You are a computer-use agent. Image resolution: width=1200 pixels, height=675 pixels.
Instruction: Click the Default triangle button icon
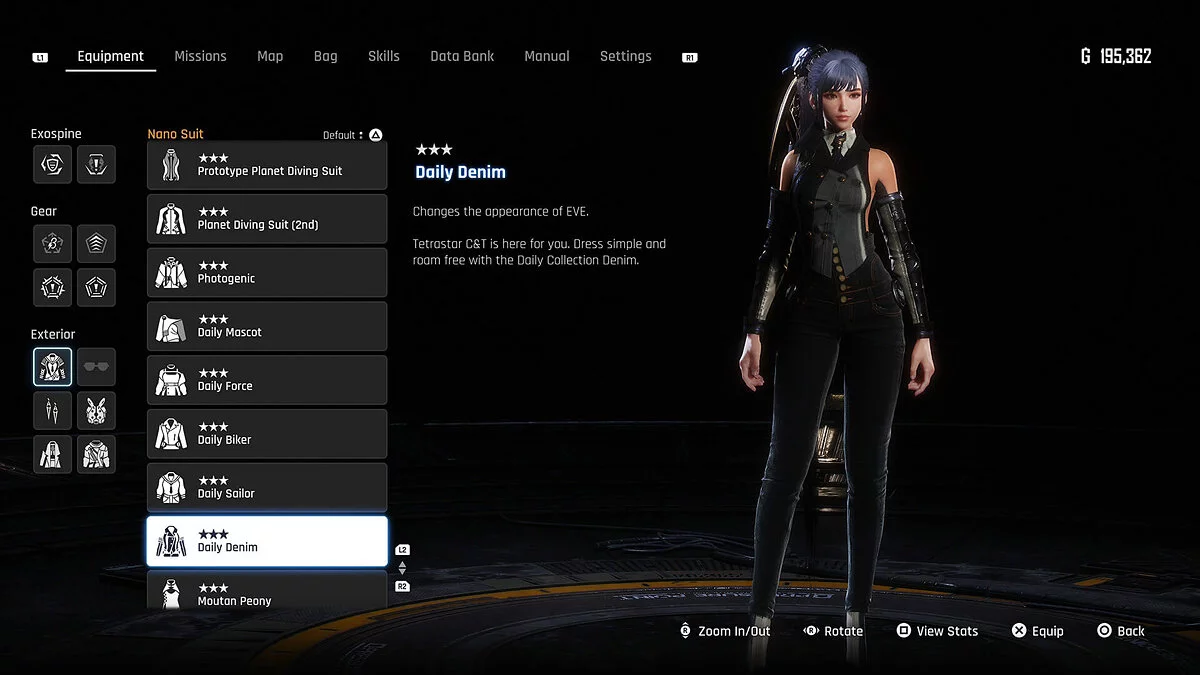click(376, 135)
